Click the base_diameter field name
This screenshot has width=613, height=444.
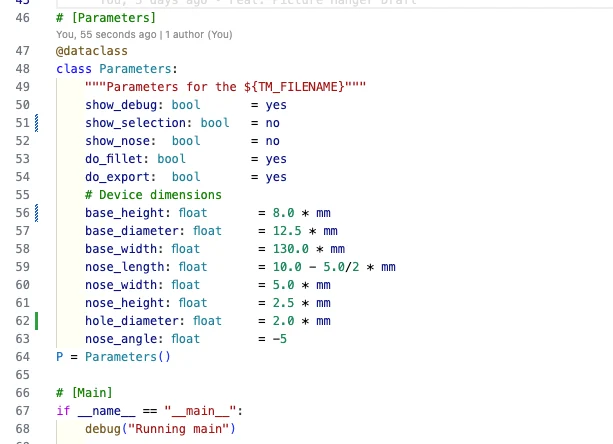132,231
